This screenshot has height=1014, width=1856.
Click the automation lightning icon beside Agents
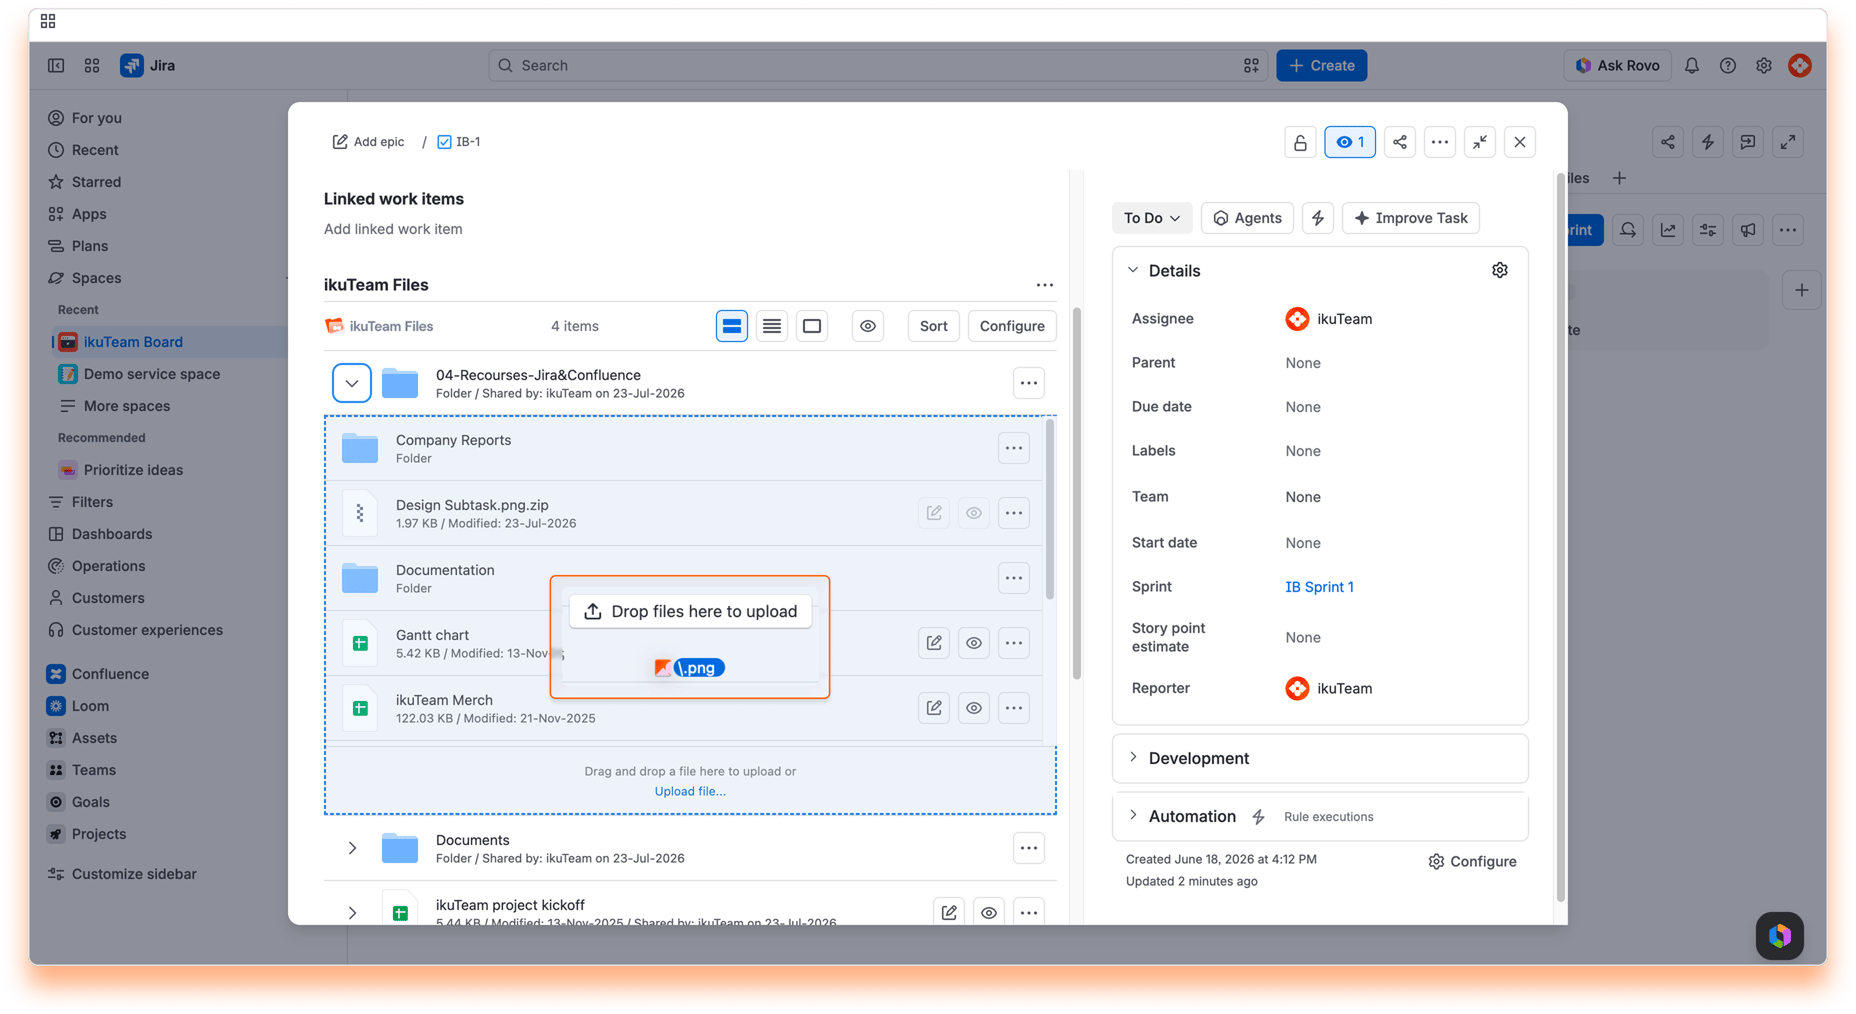click(1317, 218)
